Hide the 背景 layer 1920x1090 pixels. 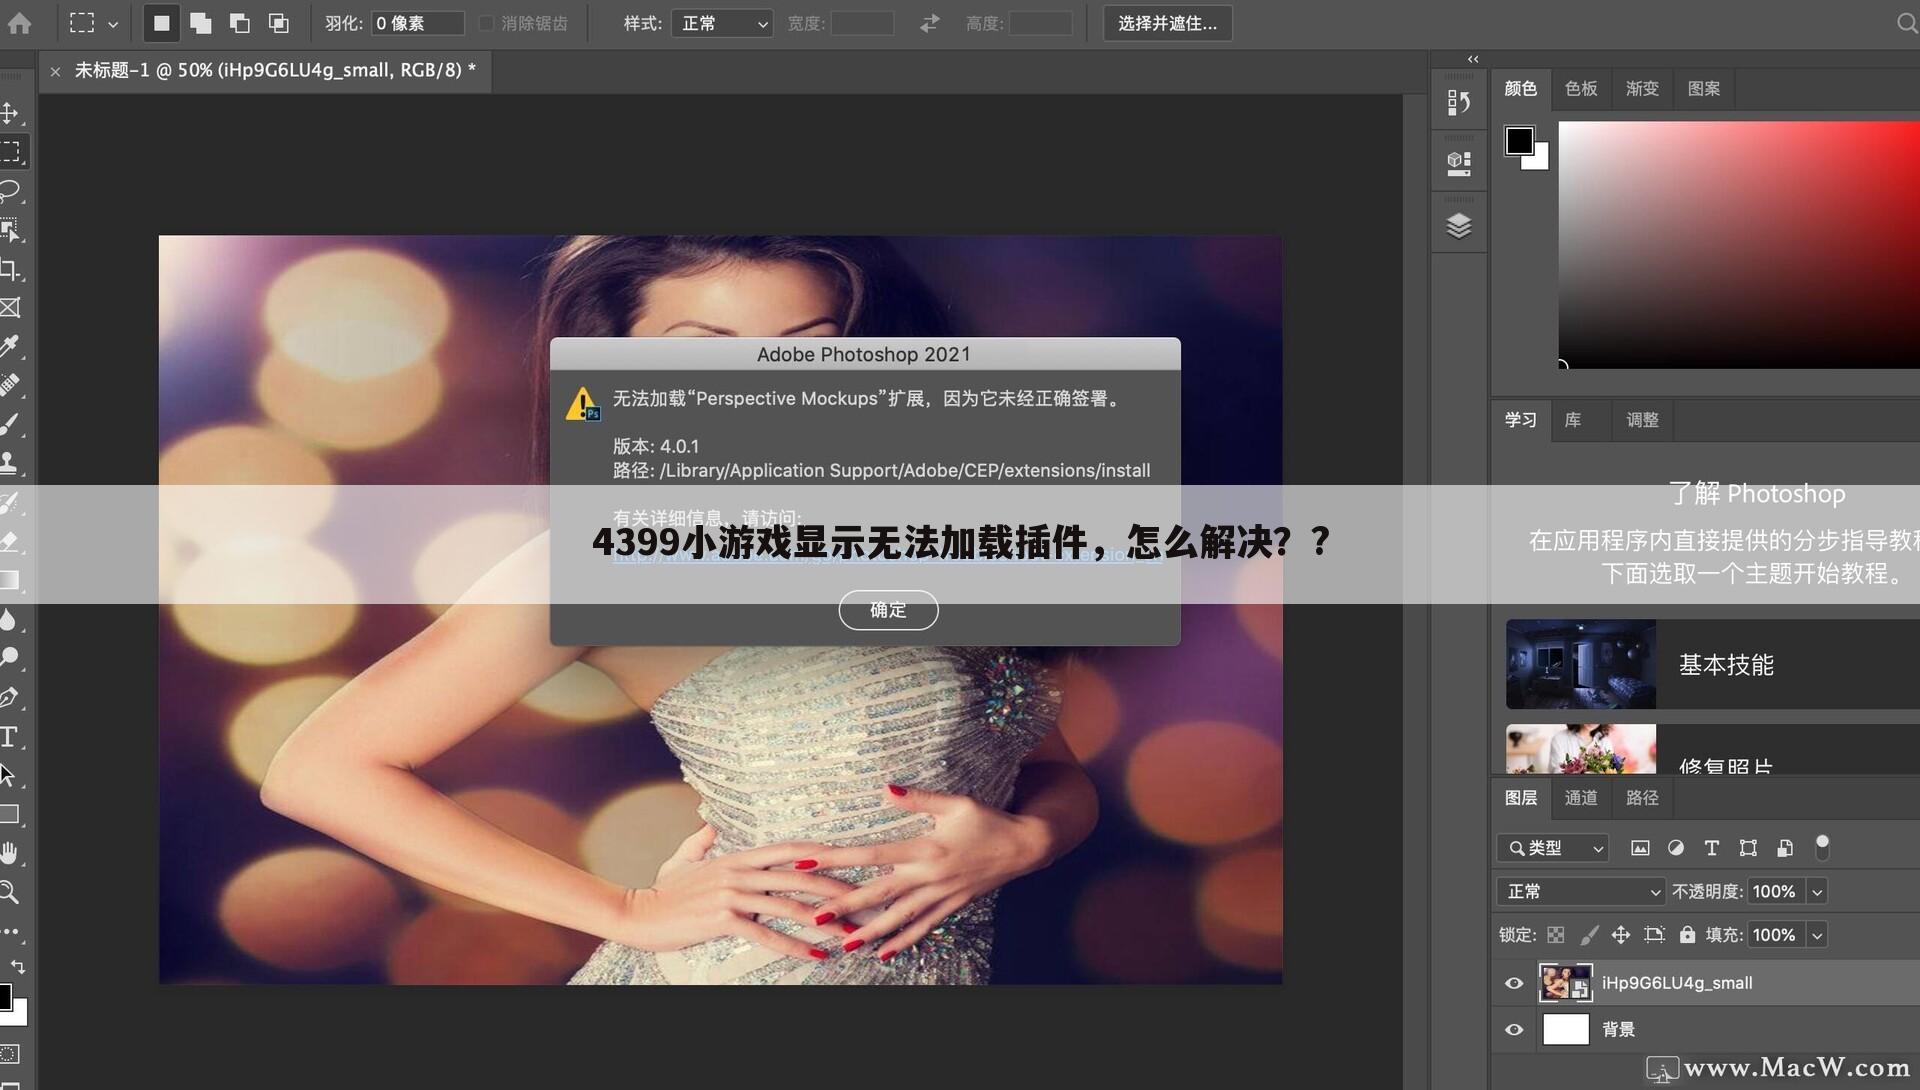(x=1514, y=1029)
